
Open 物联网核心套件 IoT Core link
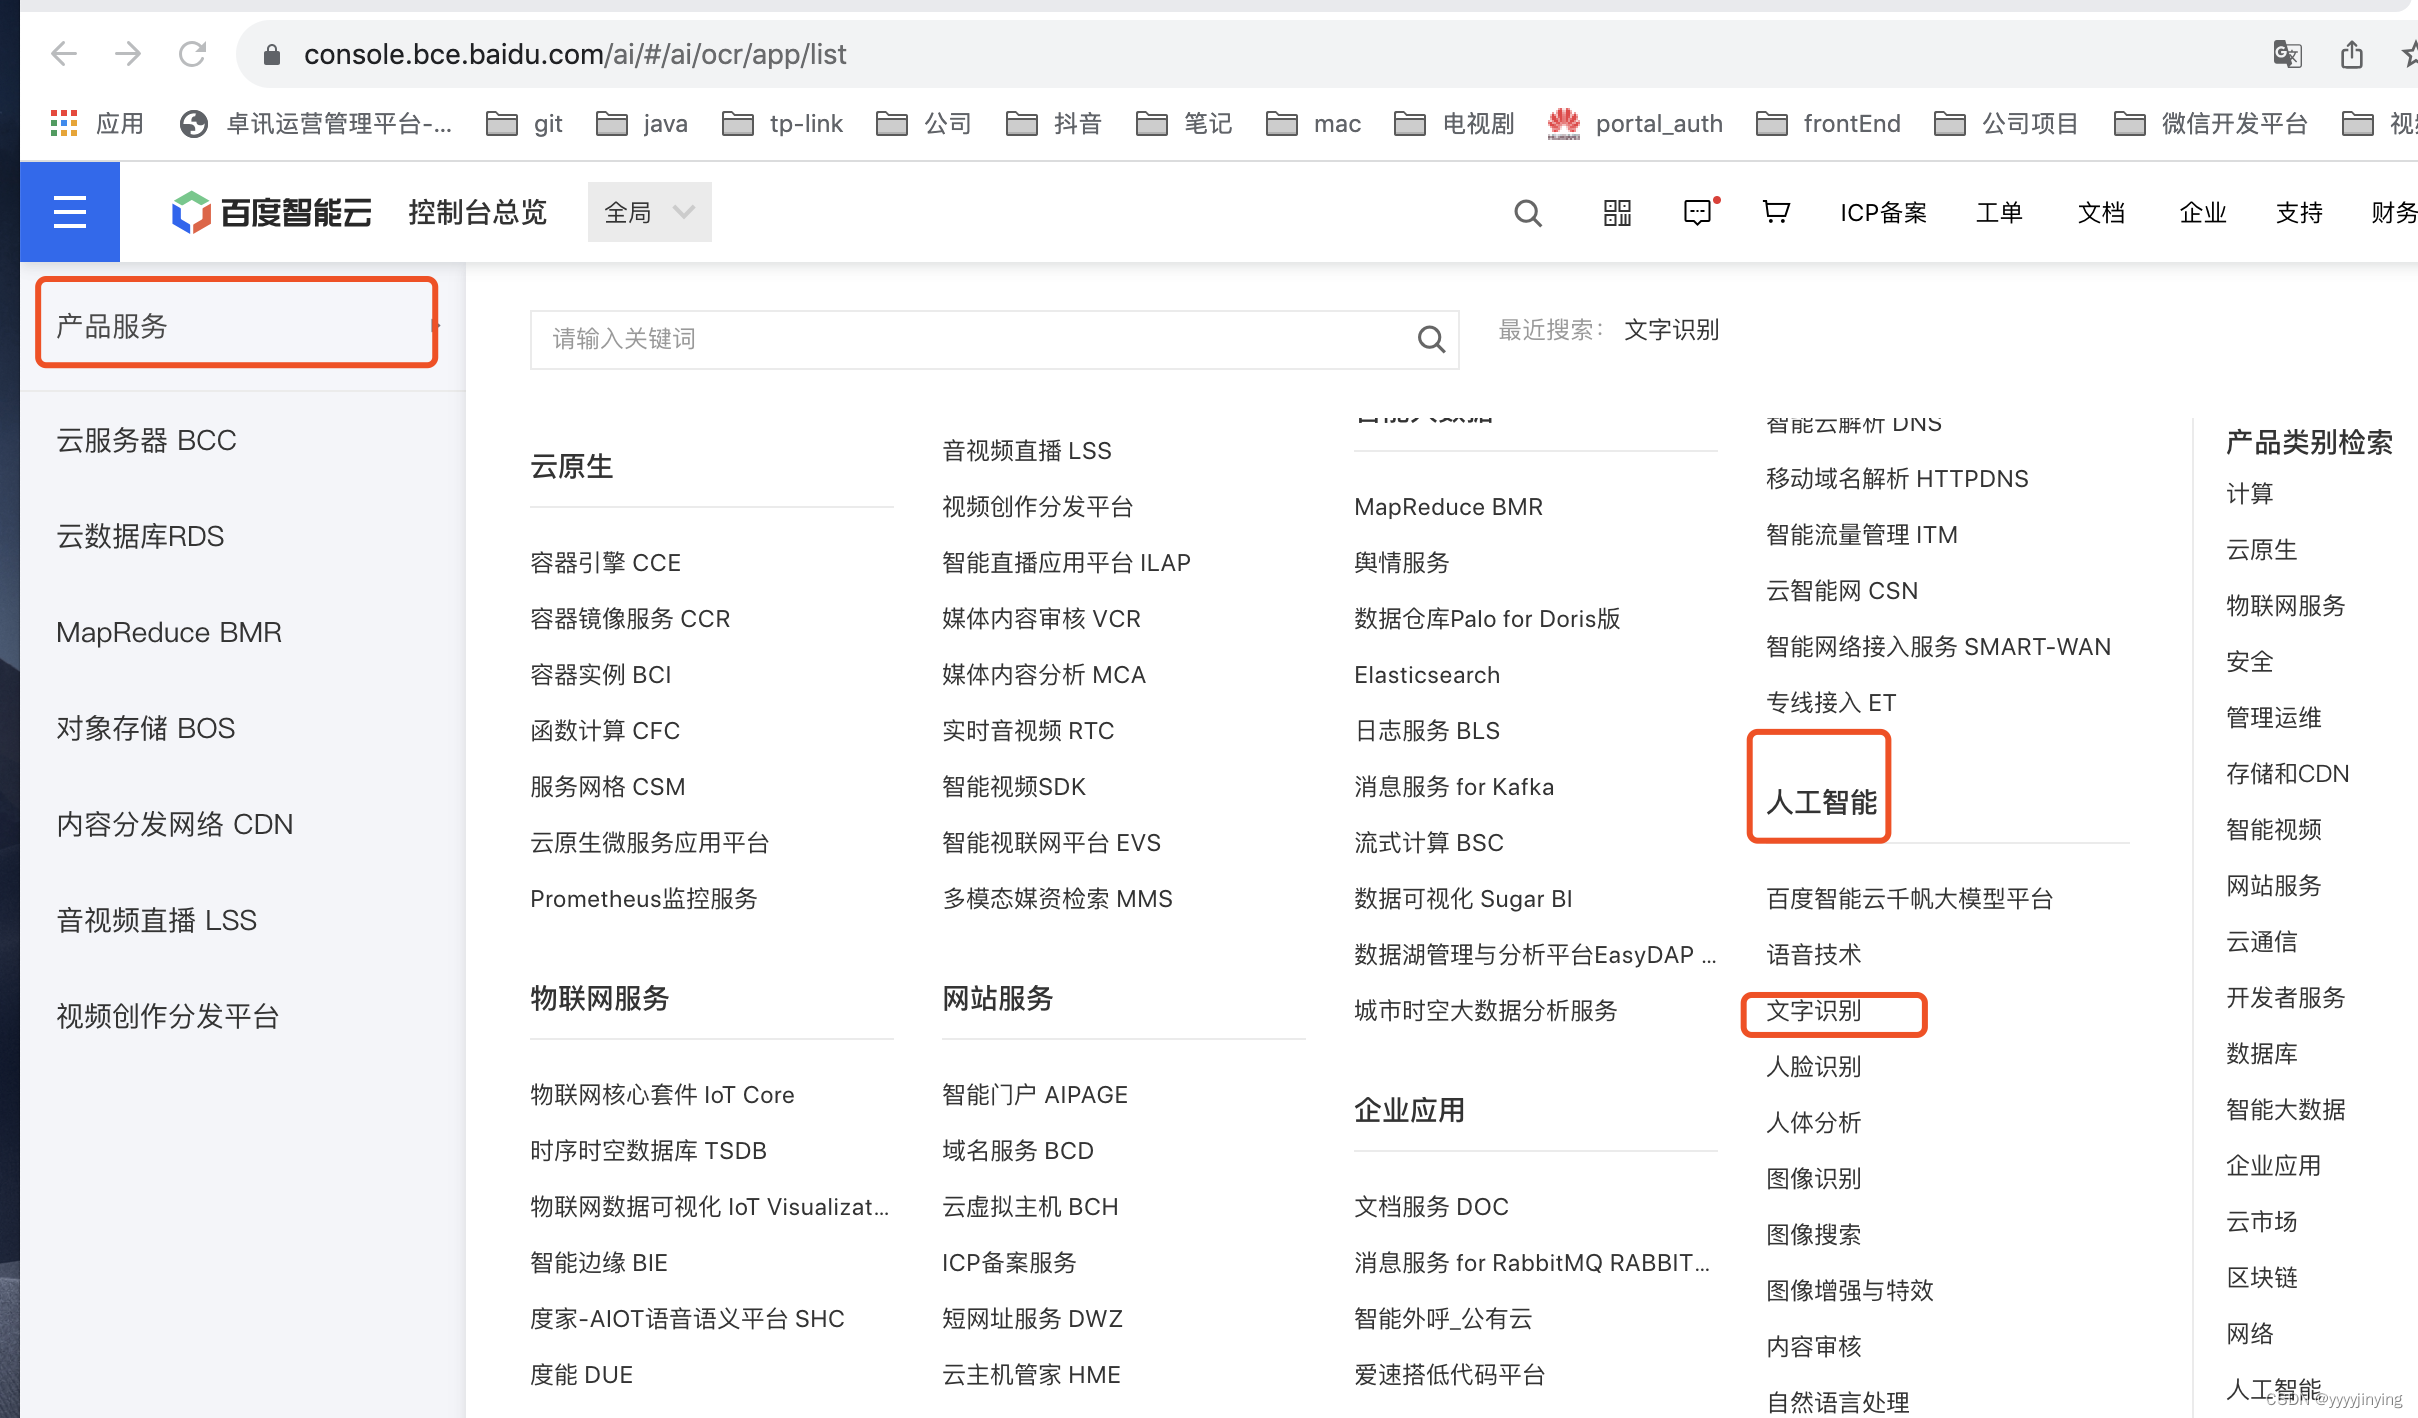(662, 1095)
